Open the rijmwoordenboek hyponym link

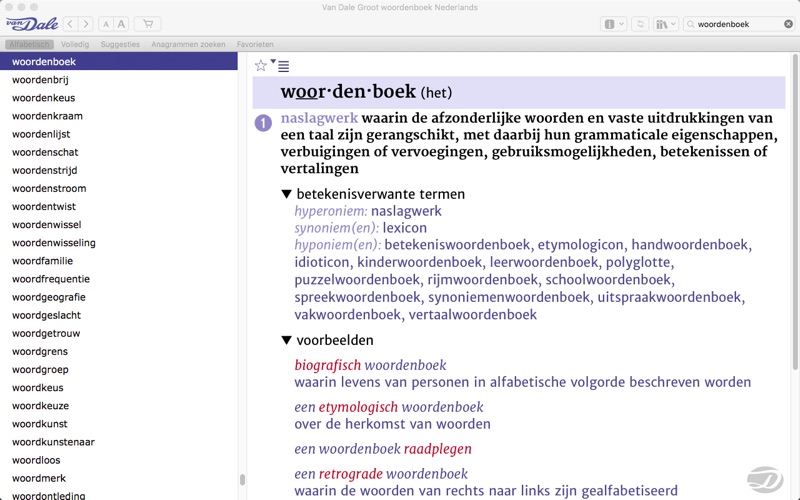pyautogui.click(x=483, y=280)
